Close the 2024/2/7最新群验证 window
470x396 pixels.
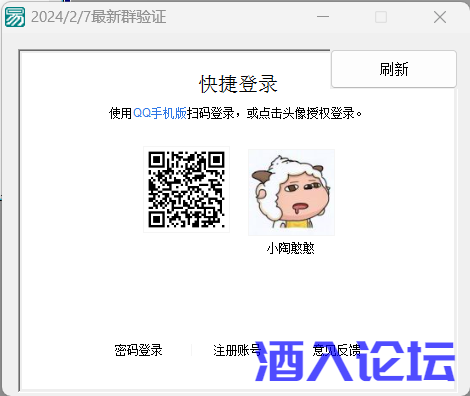pos(440,17)
